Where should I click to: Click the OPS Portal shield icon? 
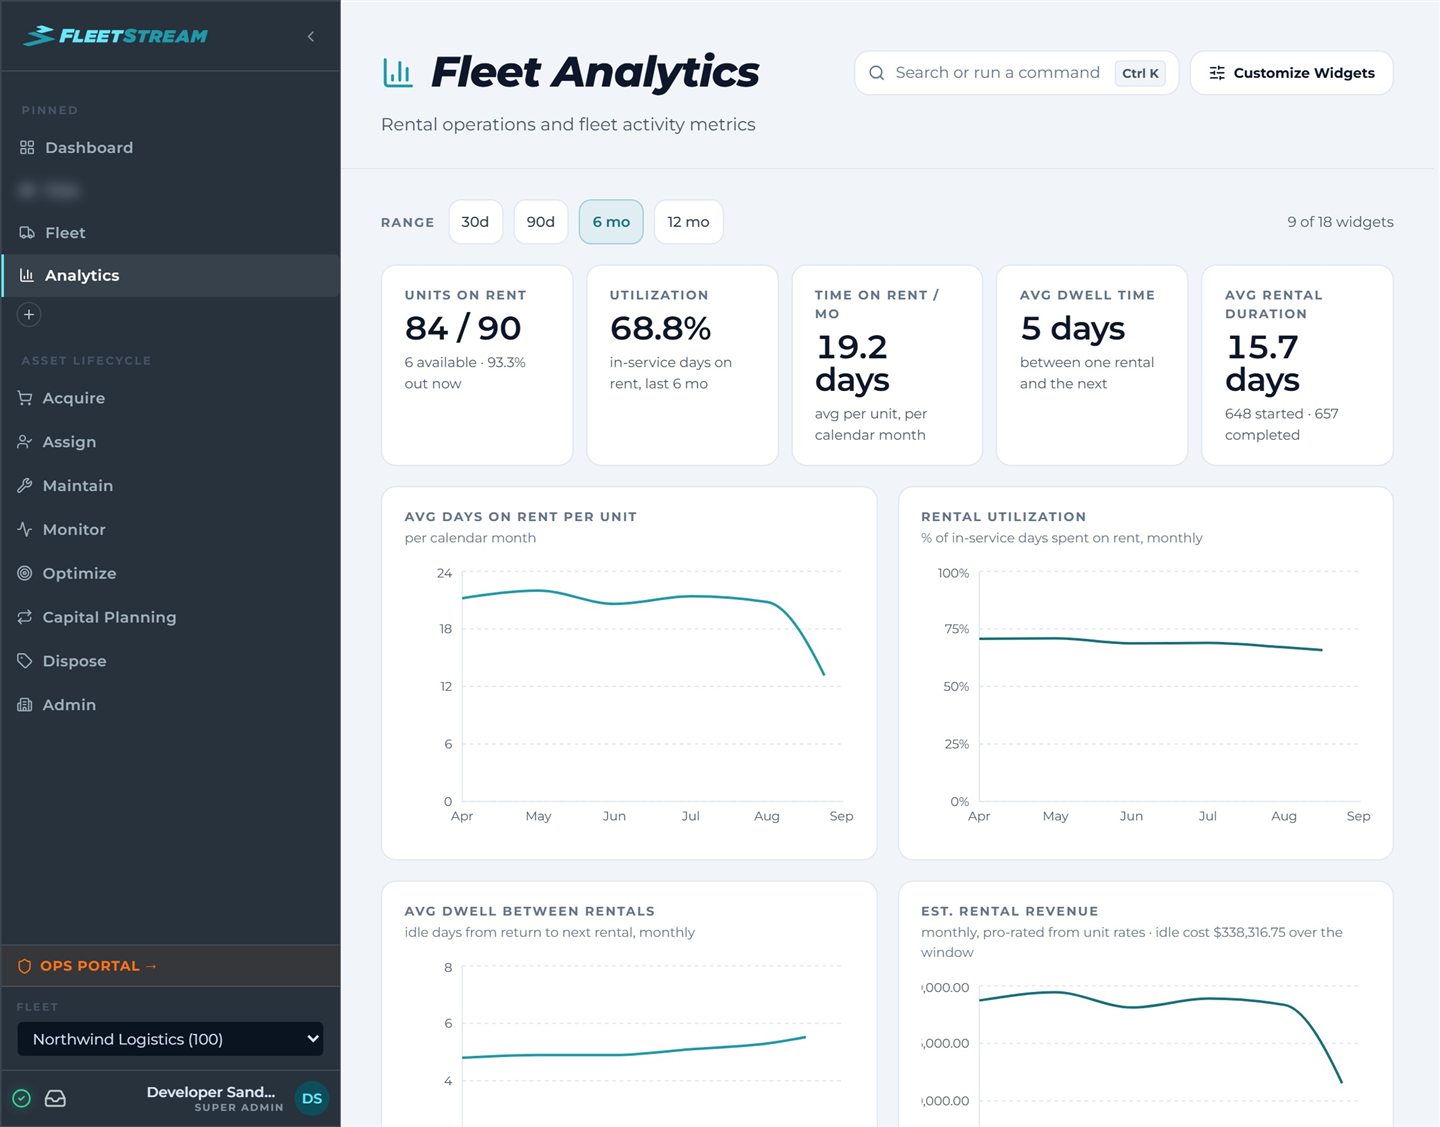pyautogui.click(x=25, y=966)
